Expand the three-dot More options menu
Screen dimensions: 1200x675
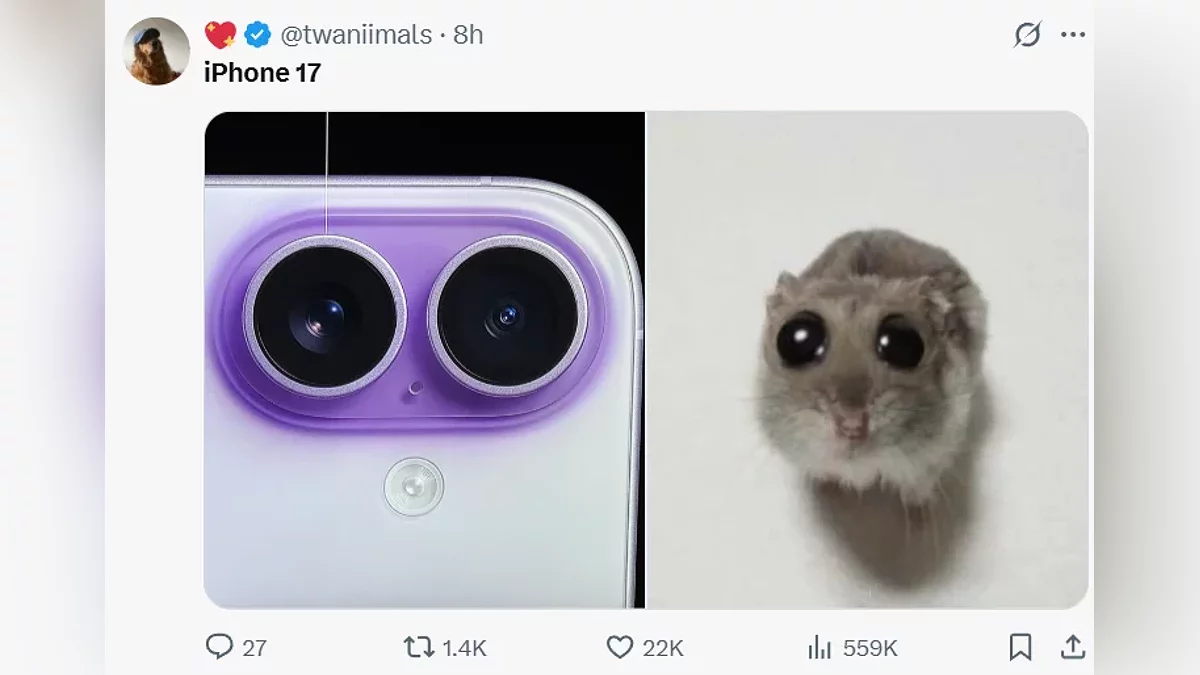coord(1073,35)
